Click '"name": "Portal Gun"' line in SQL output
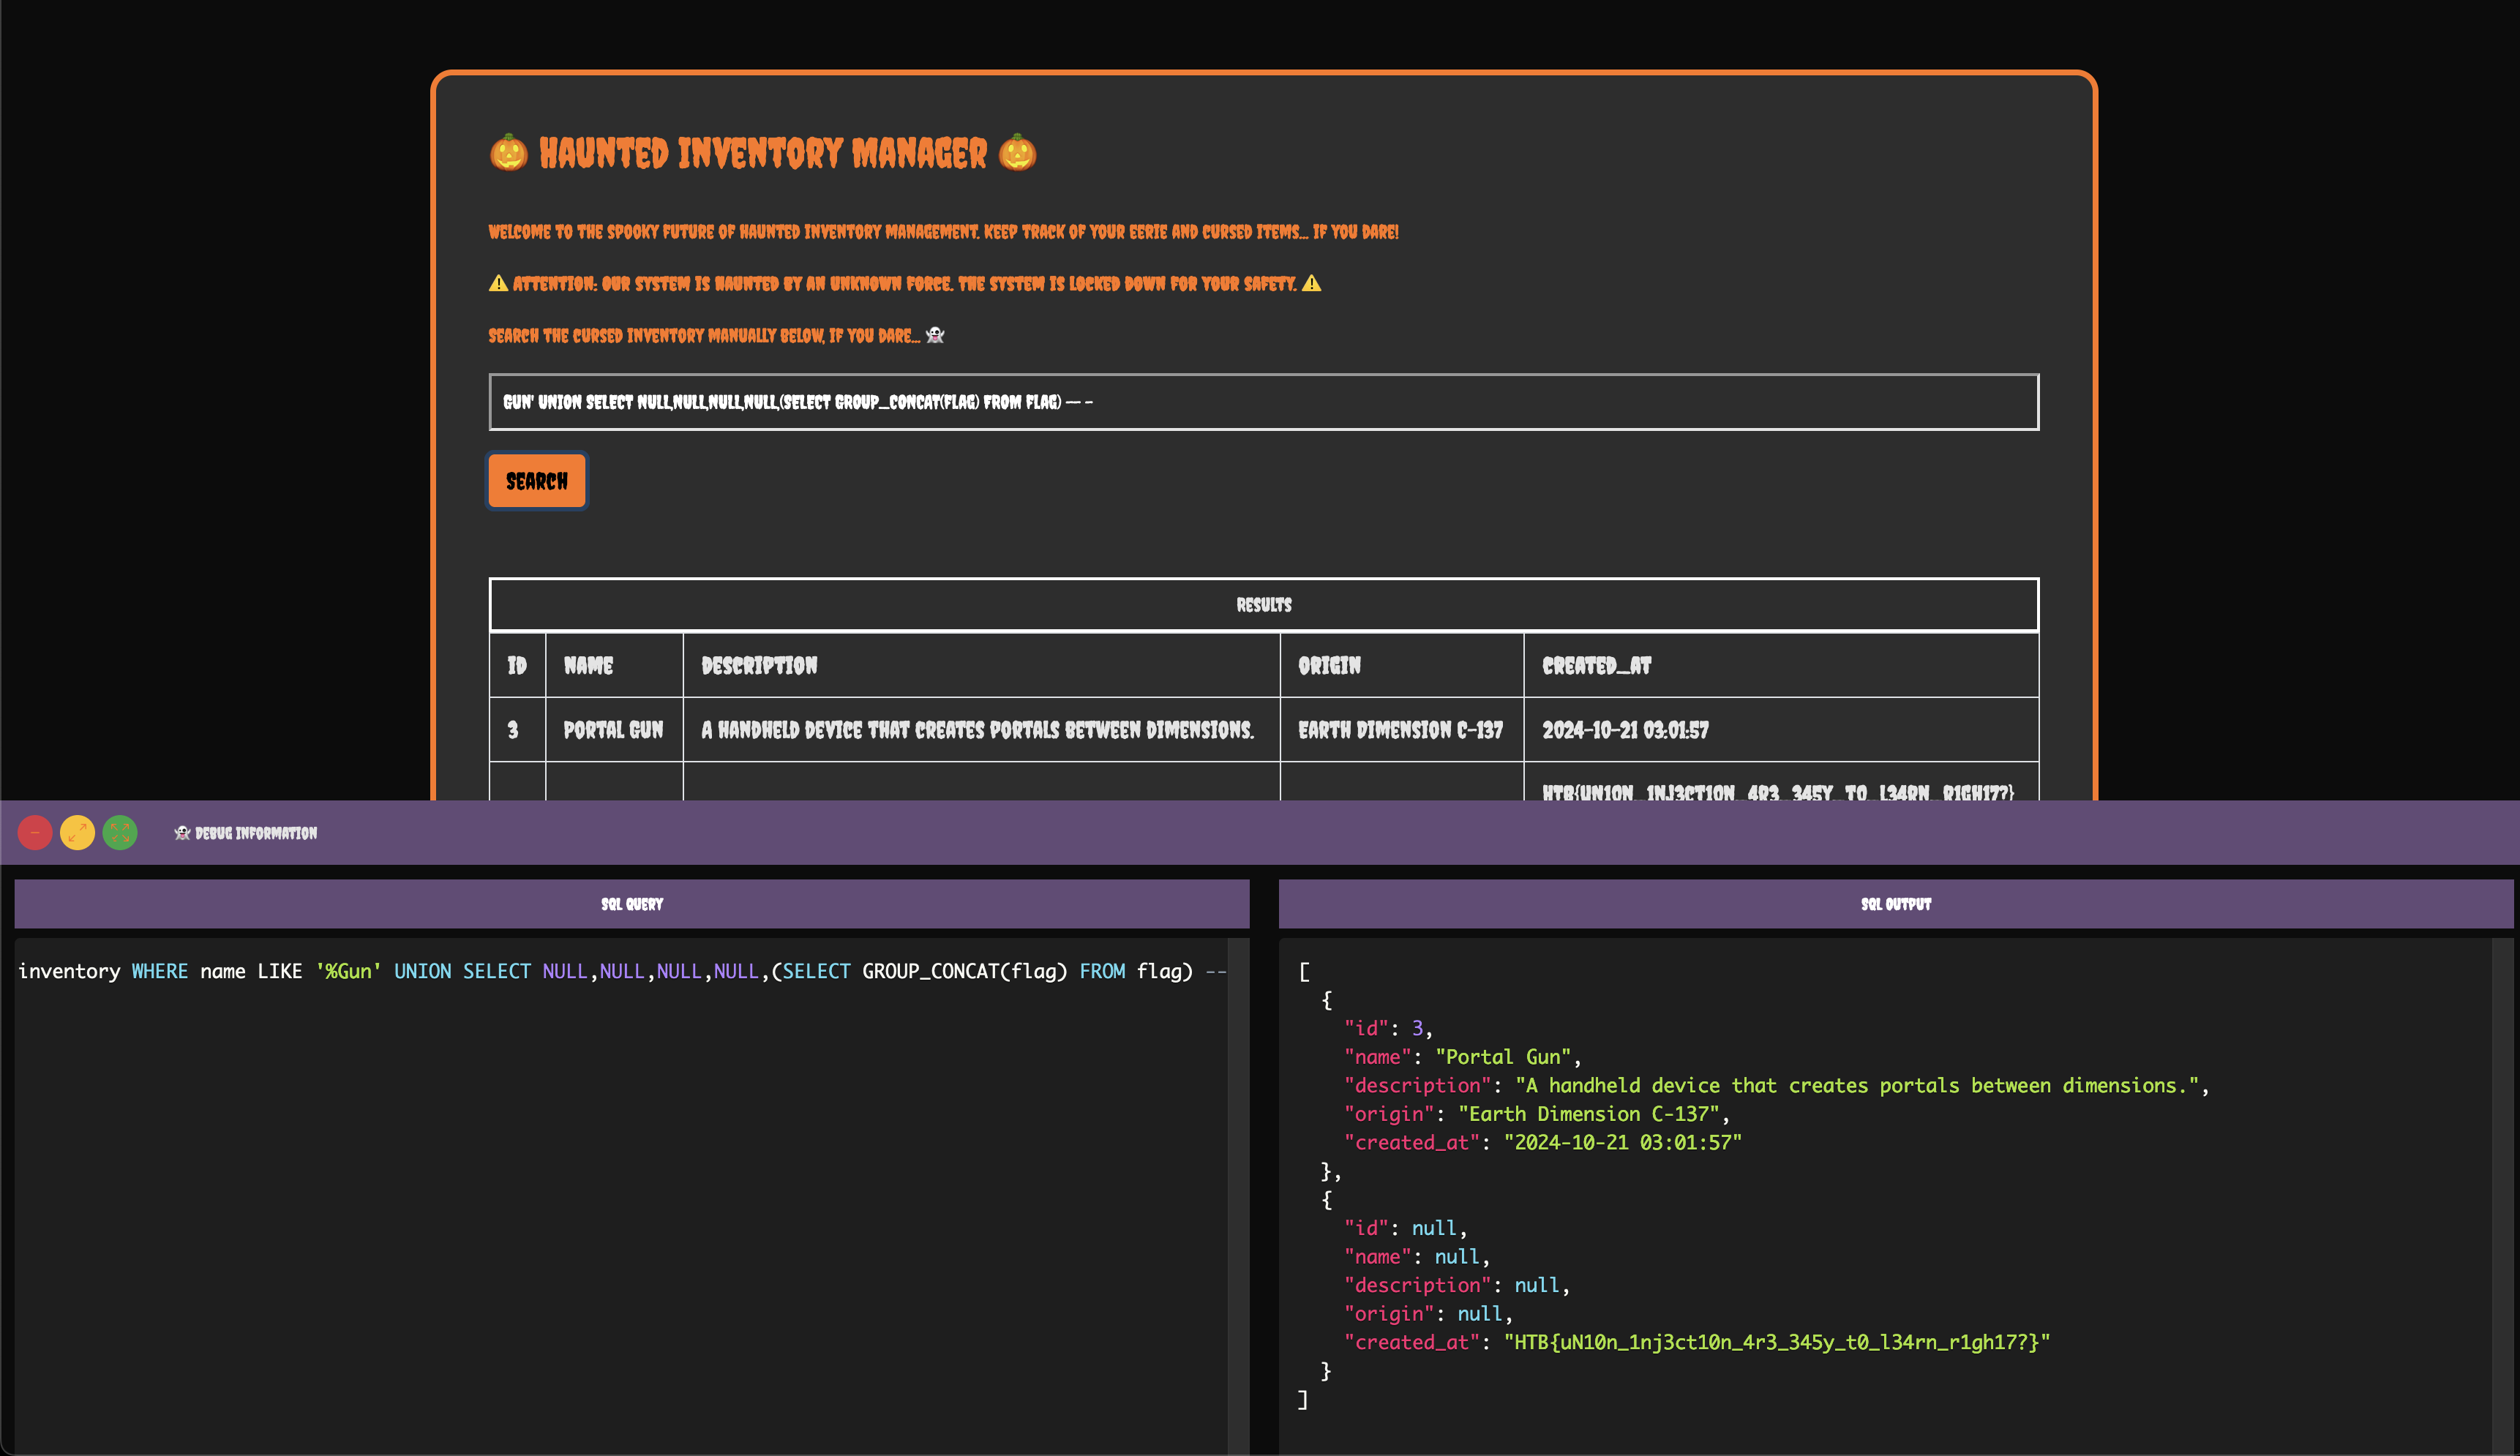Screen dimensions: 2520x1456 coord(1463,1057)
